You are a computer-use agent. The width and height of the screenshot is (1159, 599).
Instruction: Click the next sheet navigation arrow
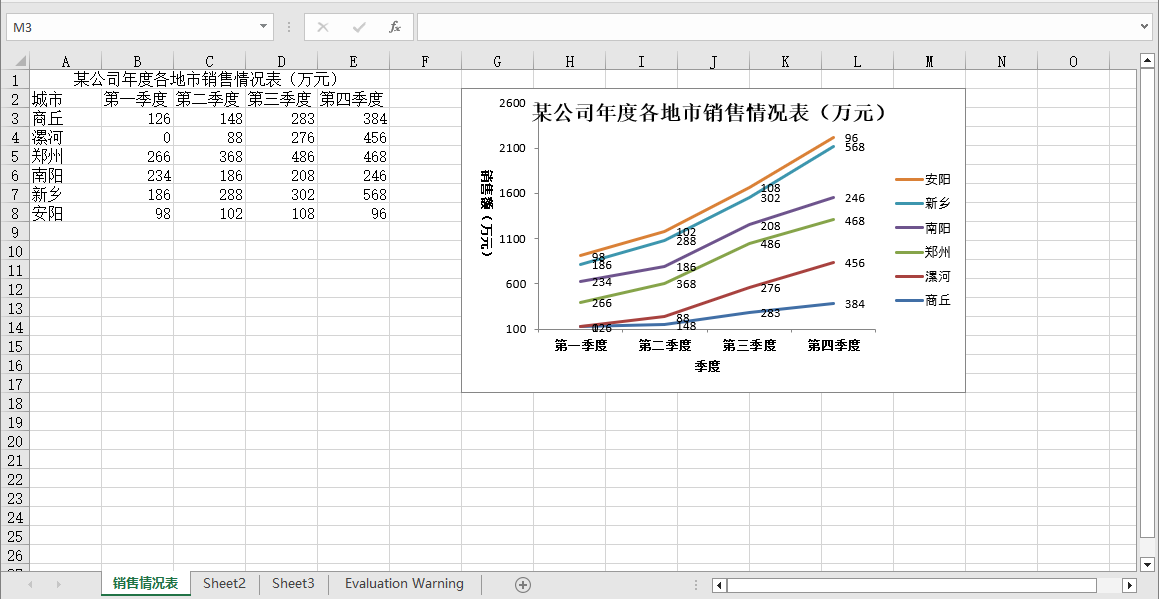[58, 584]
